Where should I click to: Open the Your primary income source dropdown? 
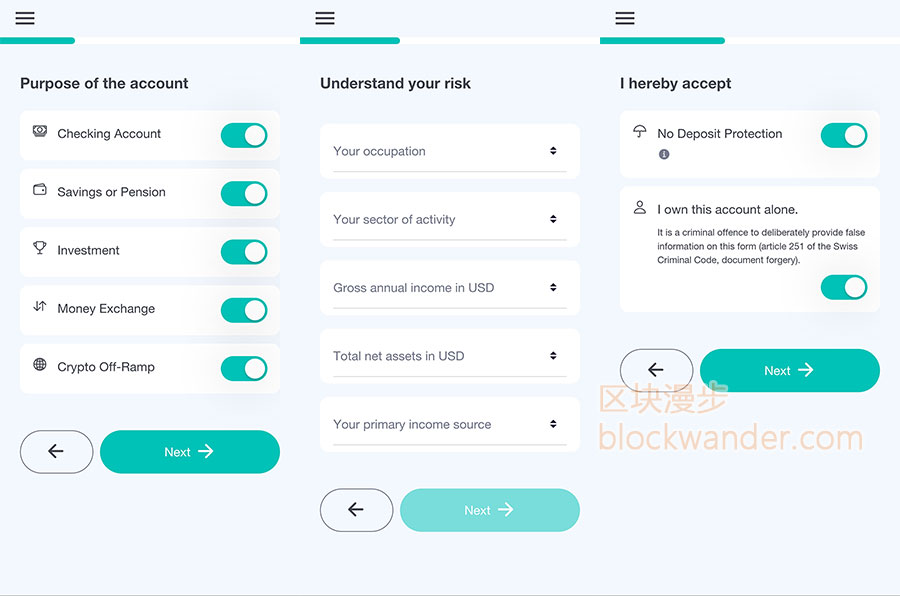coord(449,424)
